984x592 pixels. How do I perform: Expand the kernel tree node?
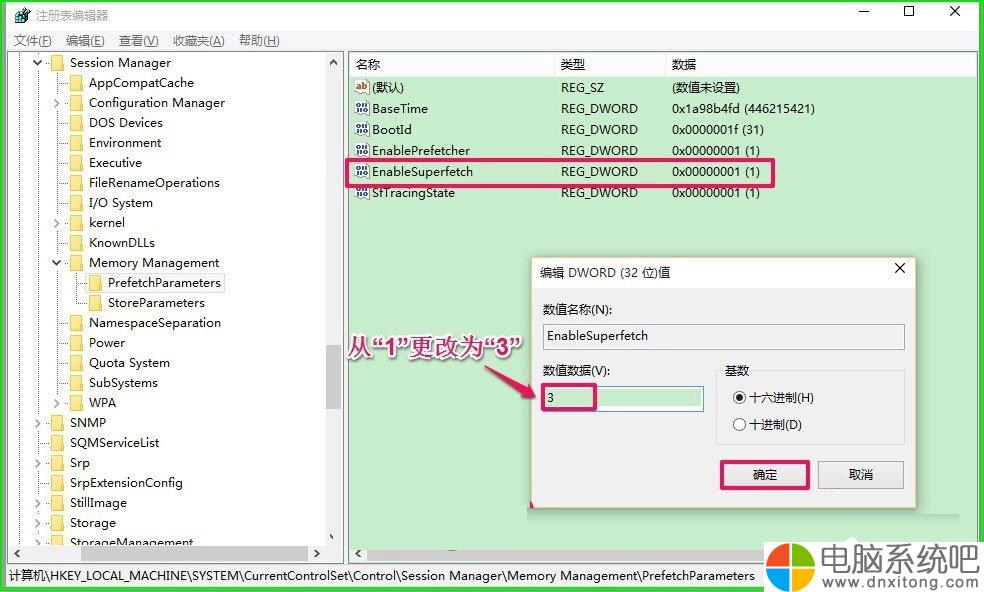point(56,223)
